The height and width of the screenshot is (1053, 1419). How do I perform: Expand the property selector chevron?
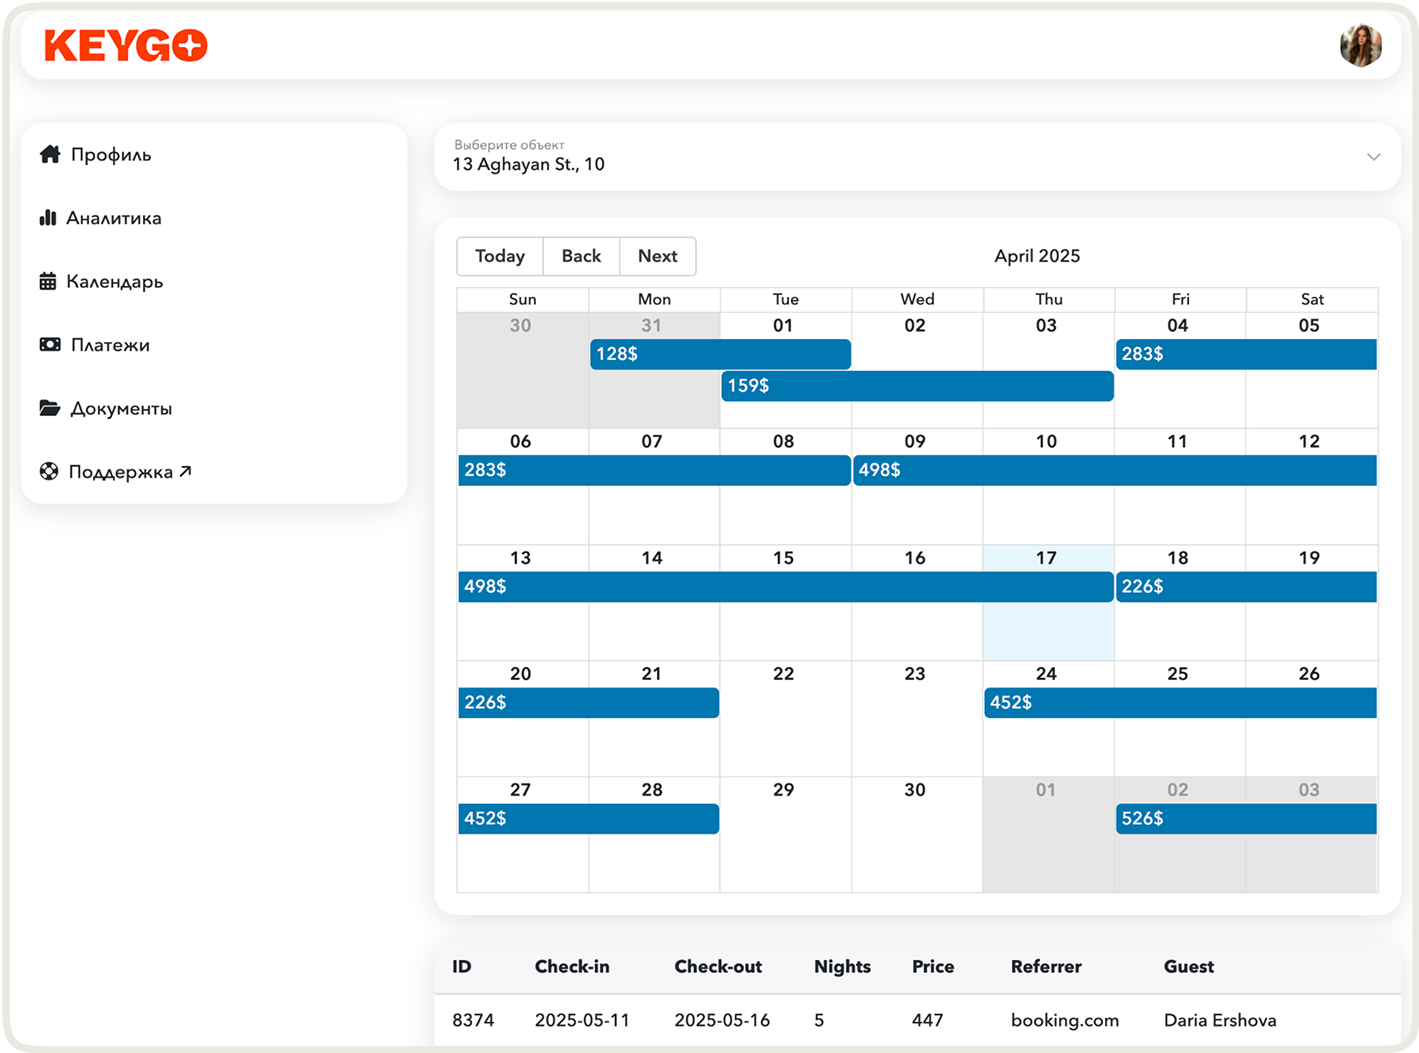[1373, 157]
